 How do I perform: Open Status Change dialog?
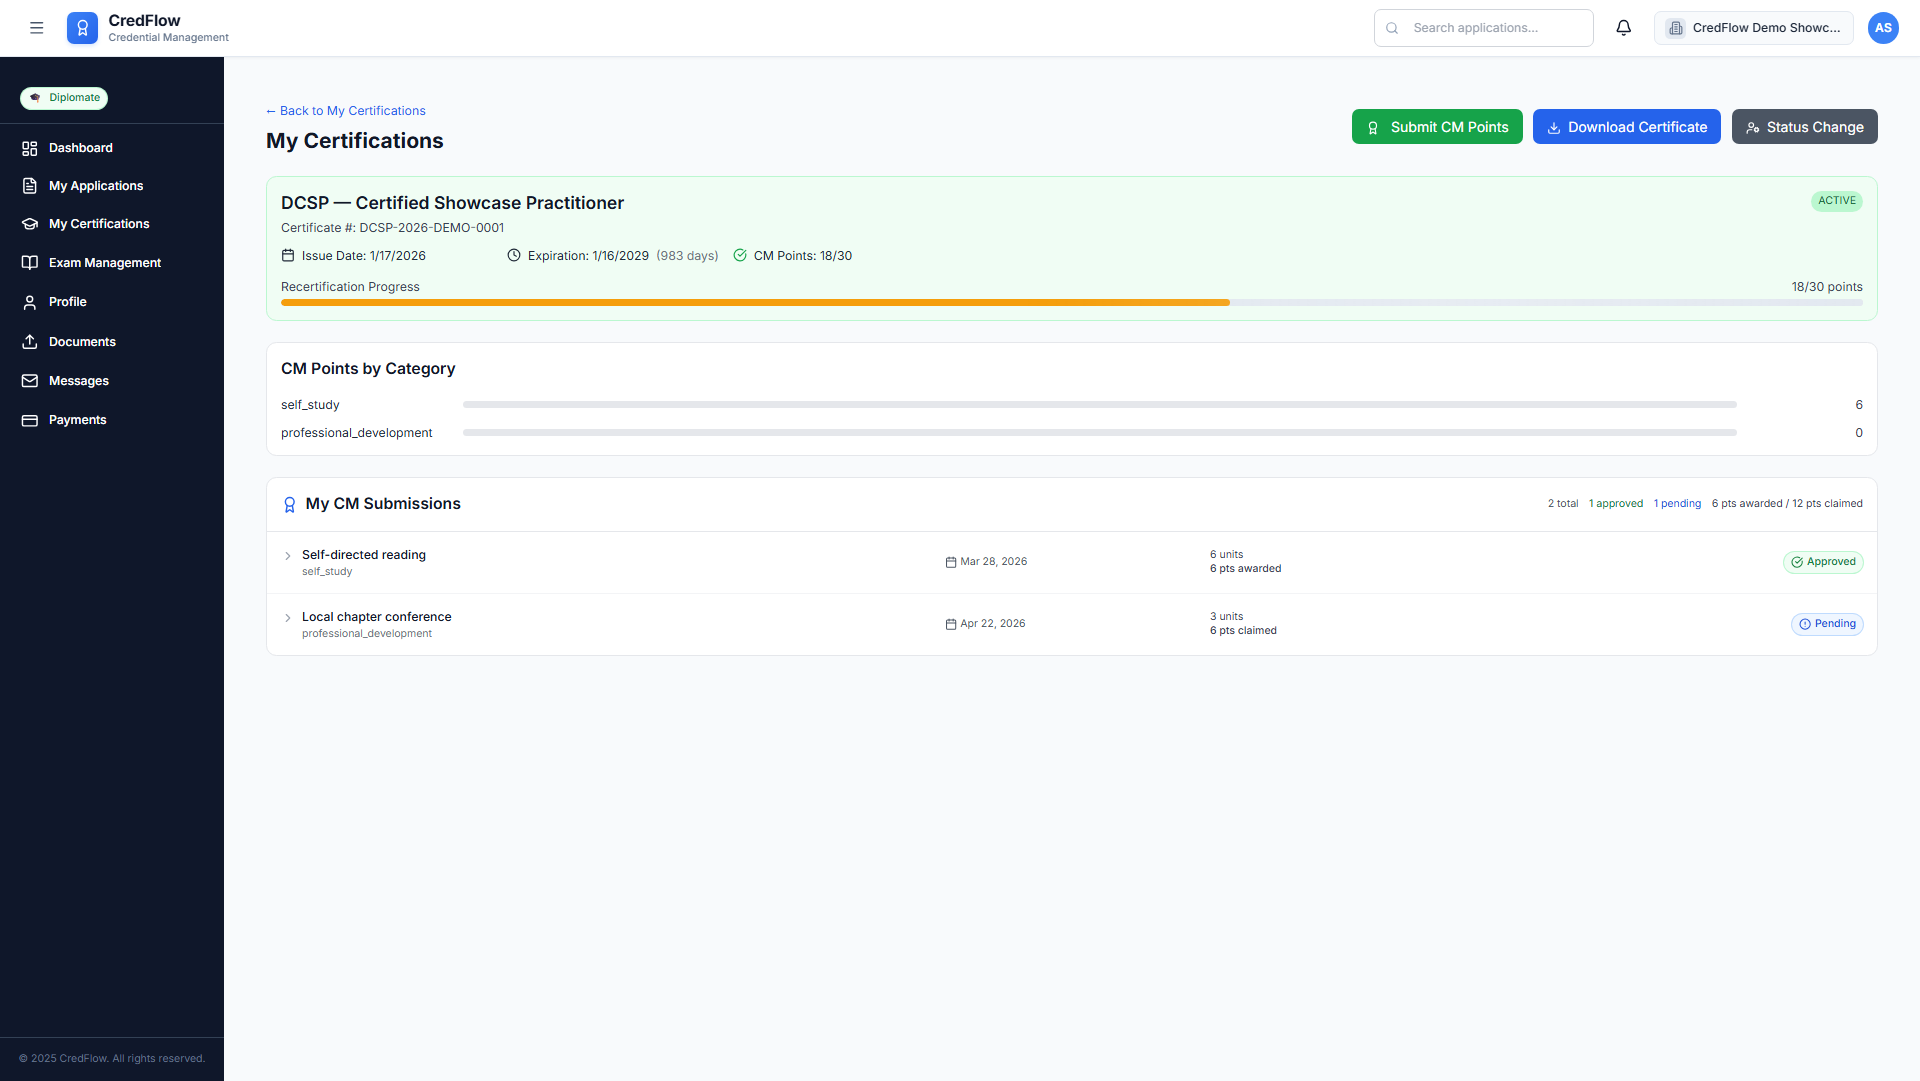point(1805,127)
